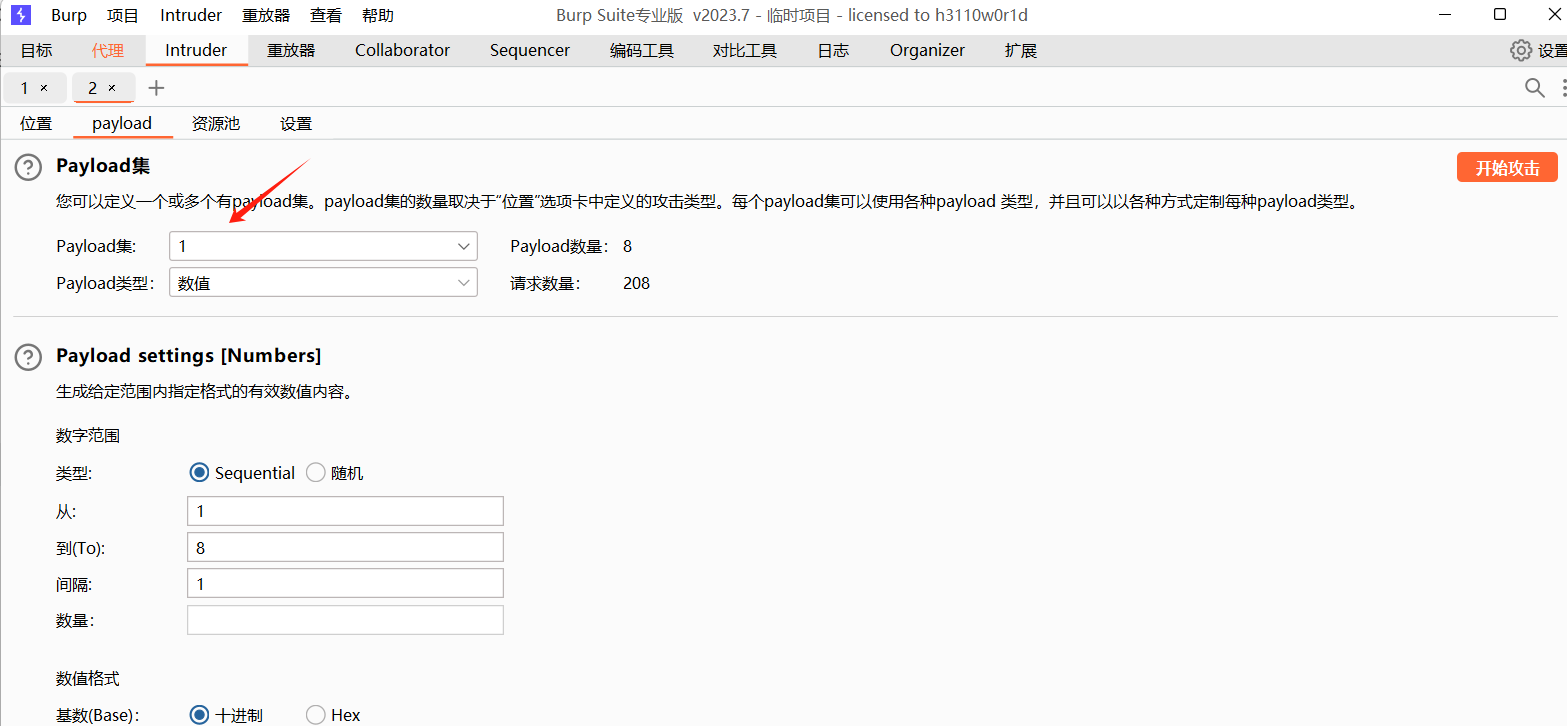Choose the Hex base option
The image size is (1567, 726).
315,715
